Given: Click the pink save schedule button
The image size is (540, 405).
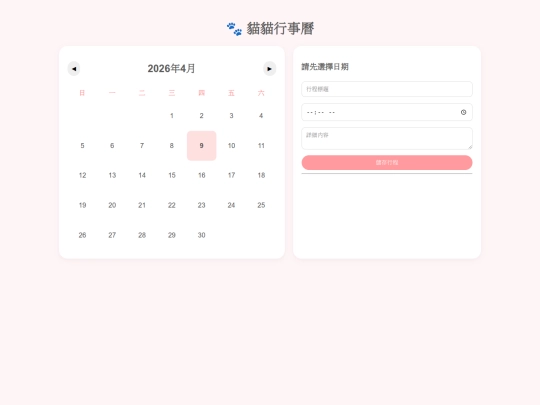Looking at the screenshot, I should coord(387,163).
